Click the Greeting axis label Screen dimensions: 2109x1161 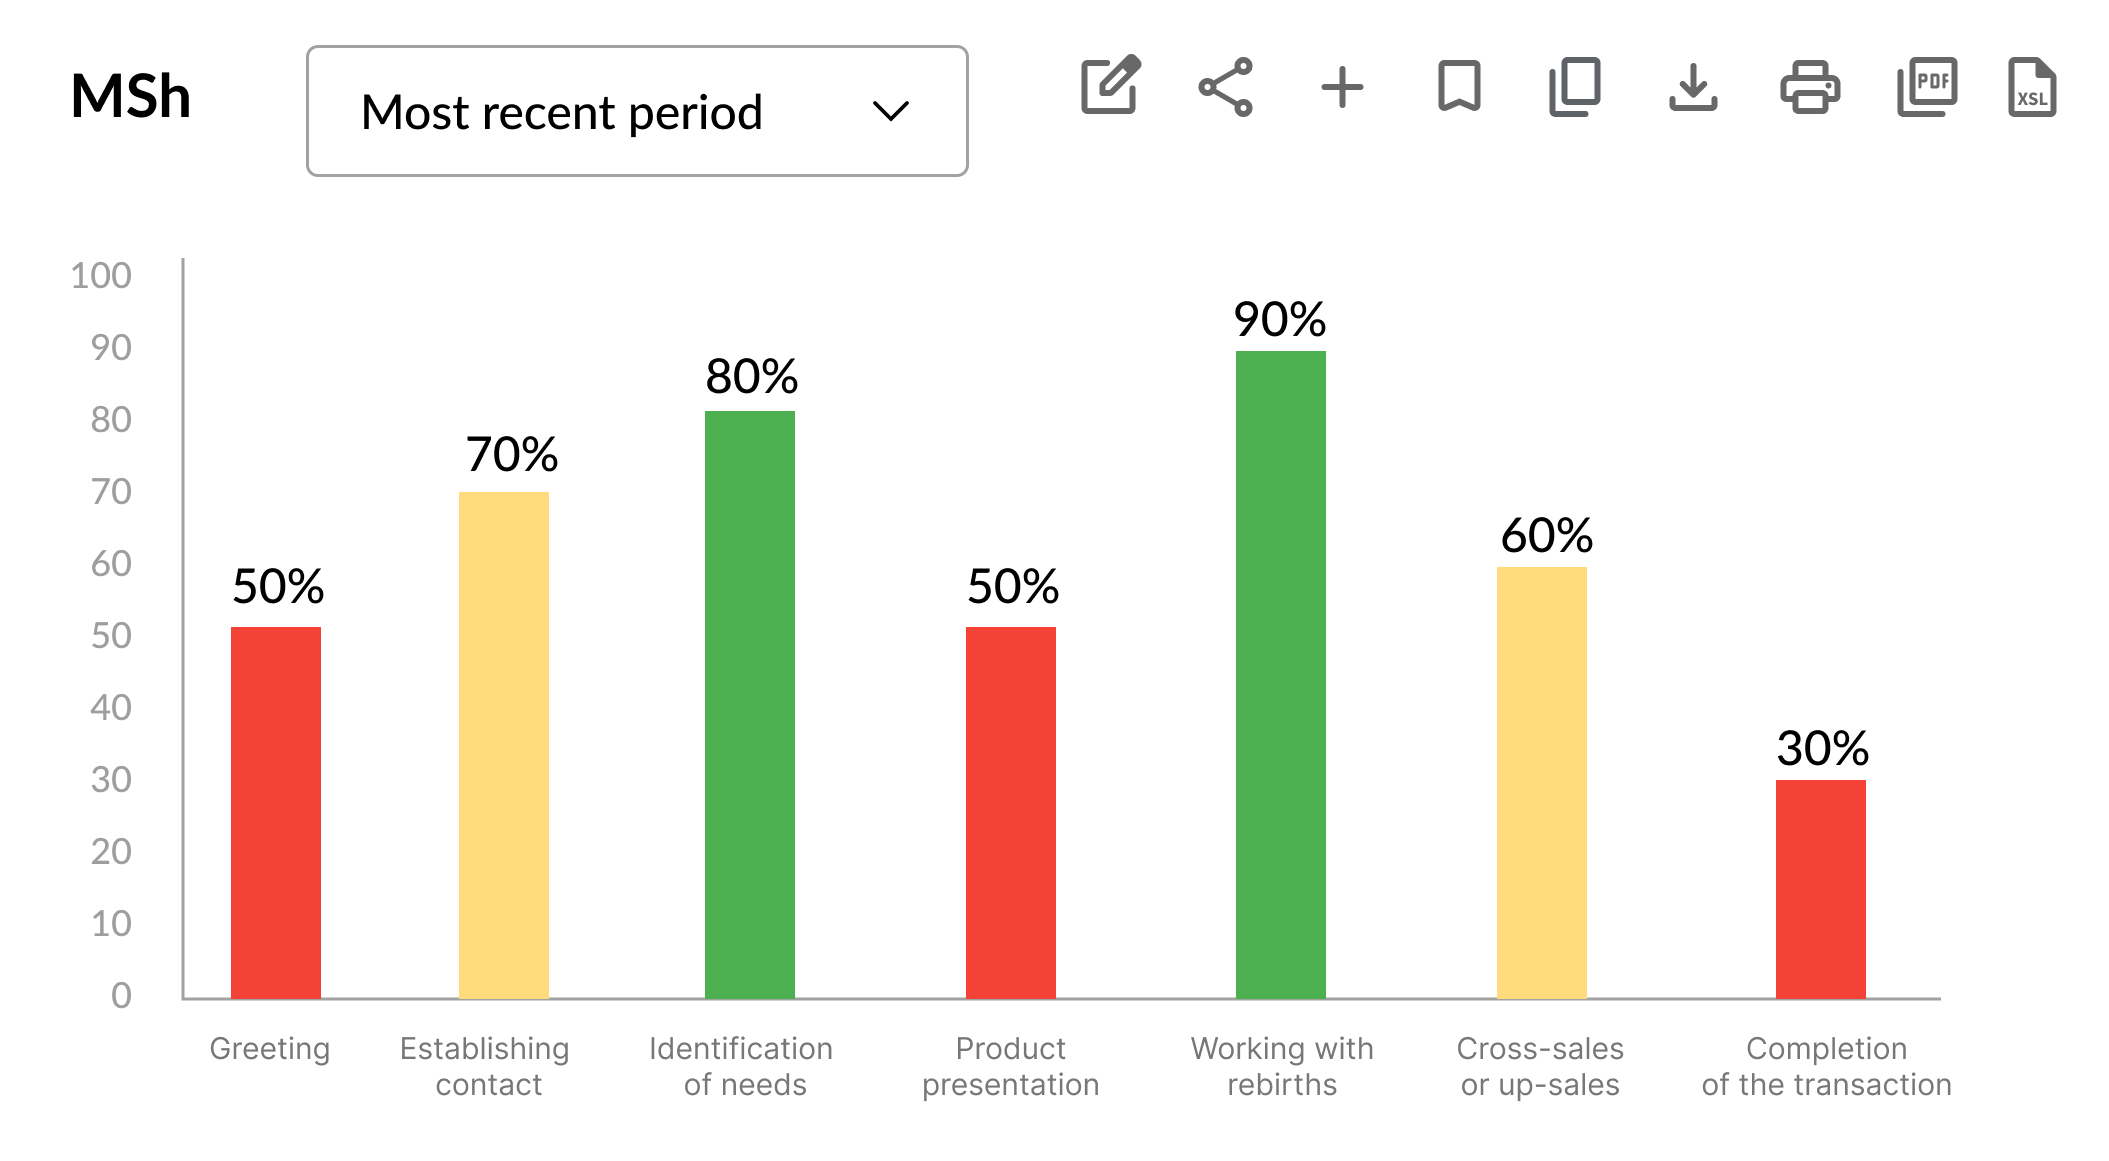pyautogui.click(x=270, y=1048)
